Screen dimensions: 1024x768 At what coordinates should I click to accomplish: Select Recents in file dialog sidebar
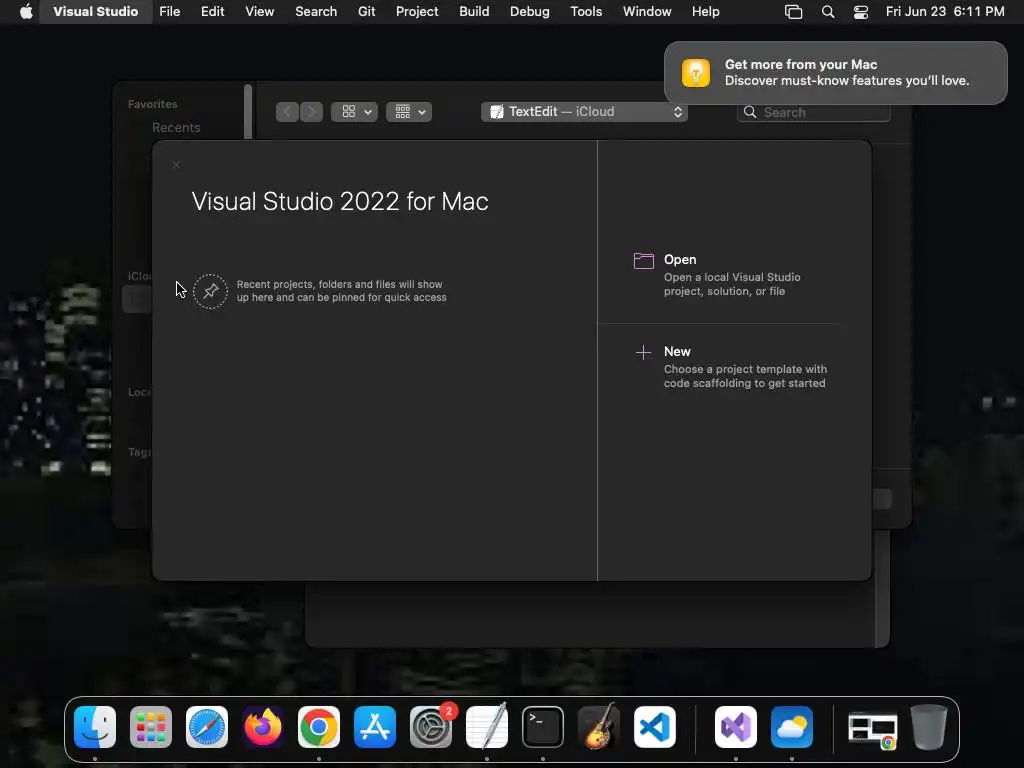(x=176, y=127)
